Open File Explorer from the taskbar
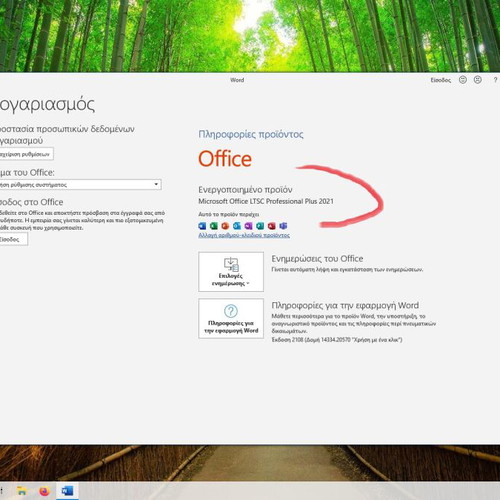 coord(22,491)
